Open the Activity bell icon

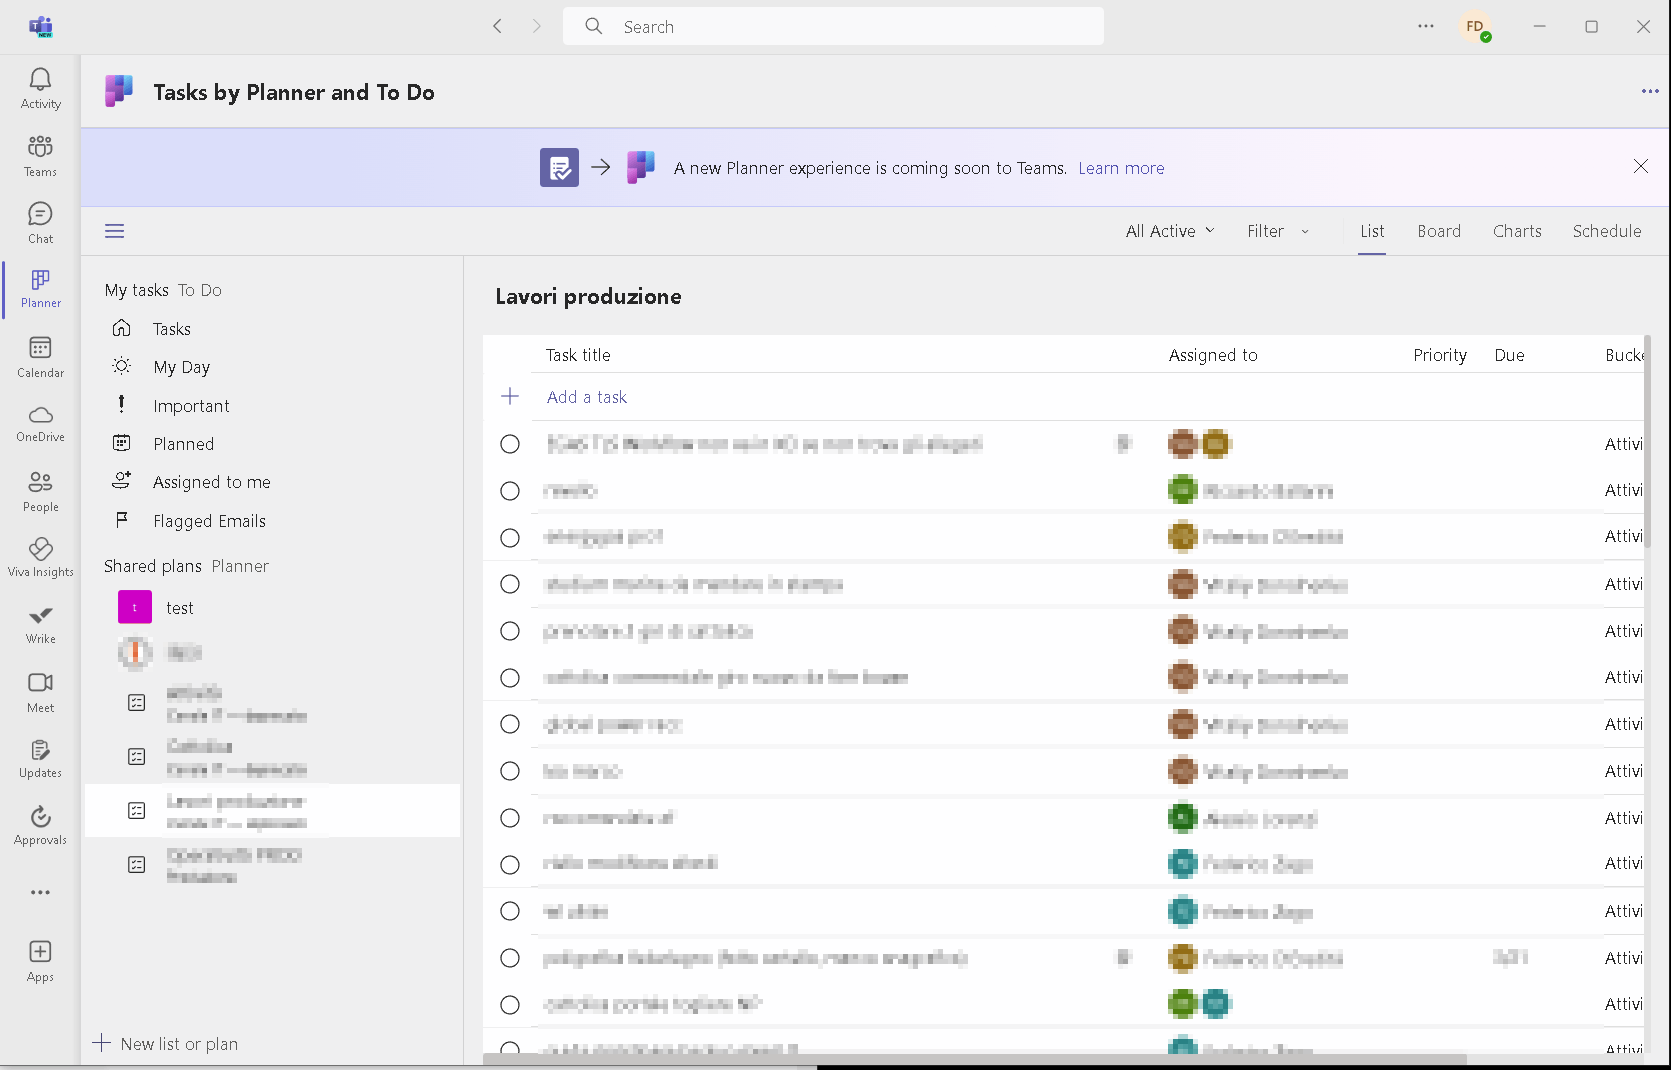(x=40, y=88)
